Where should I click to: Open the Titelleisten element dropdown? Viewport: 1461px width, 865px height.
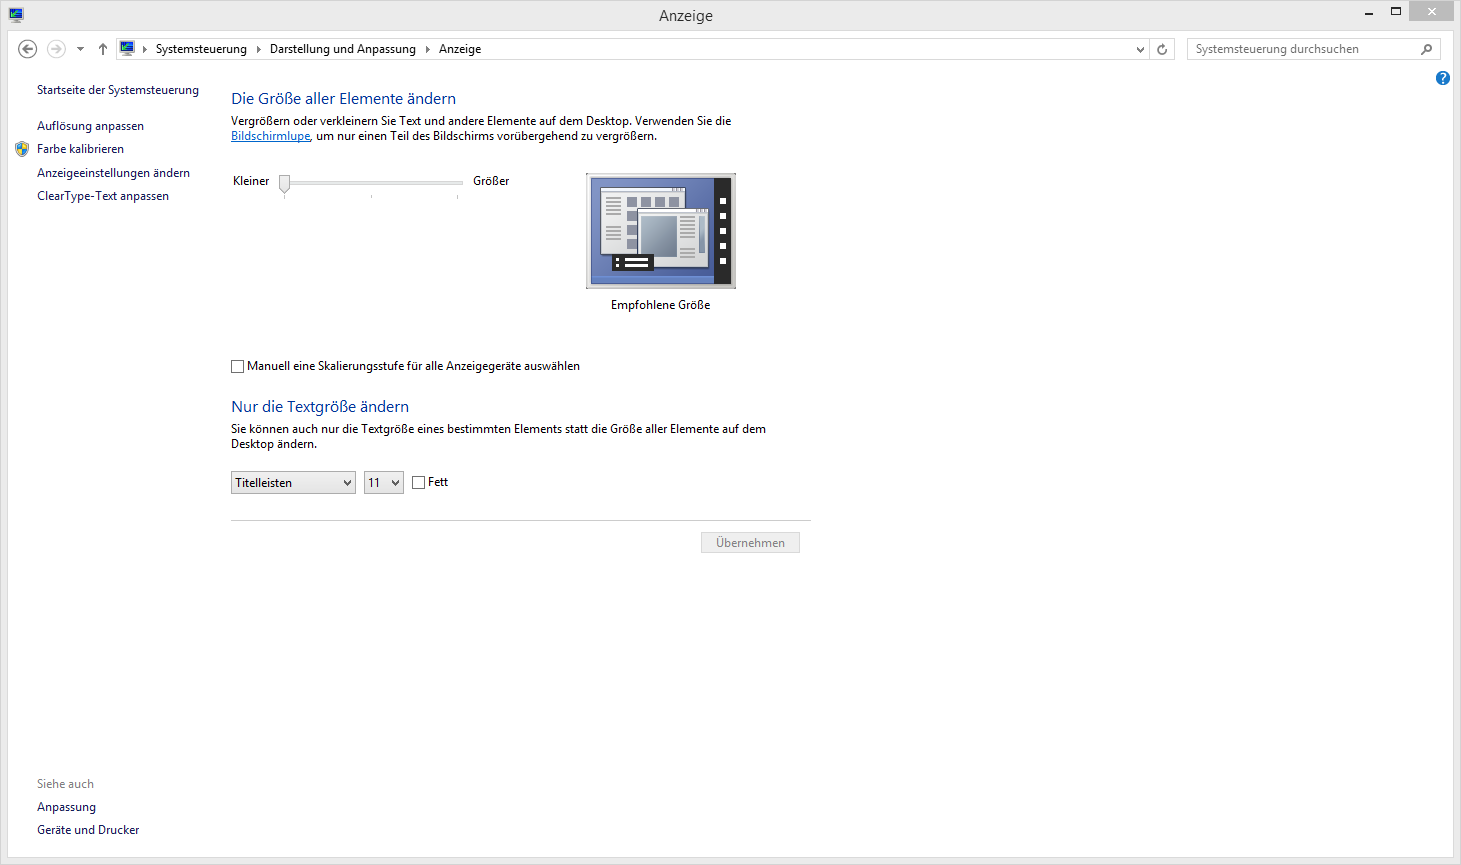293,483
